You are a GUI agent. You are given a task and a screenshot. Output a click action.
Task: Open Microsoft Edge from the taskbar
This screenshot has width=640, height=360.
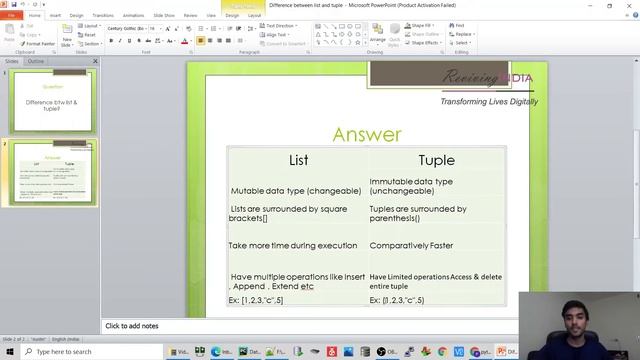tap(216, 351)
